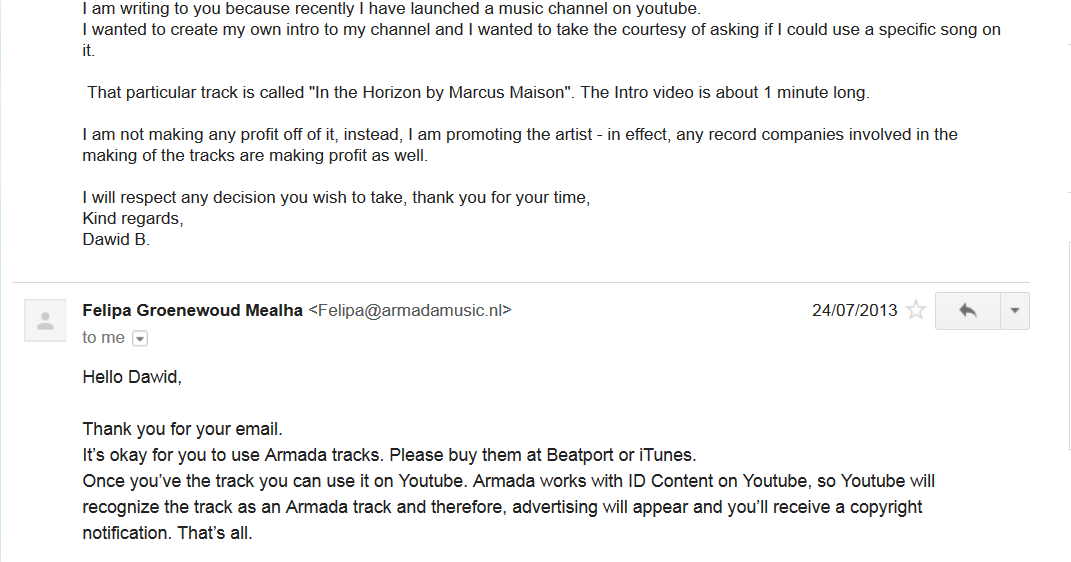The width and height of the screenshot is (1071, 562).
Task: Click the "Hello Dawid," greeting line
Action: tap(132, 376)
